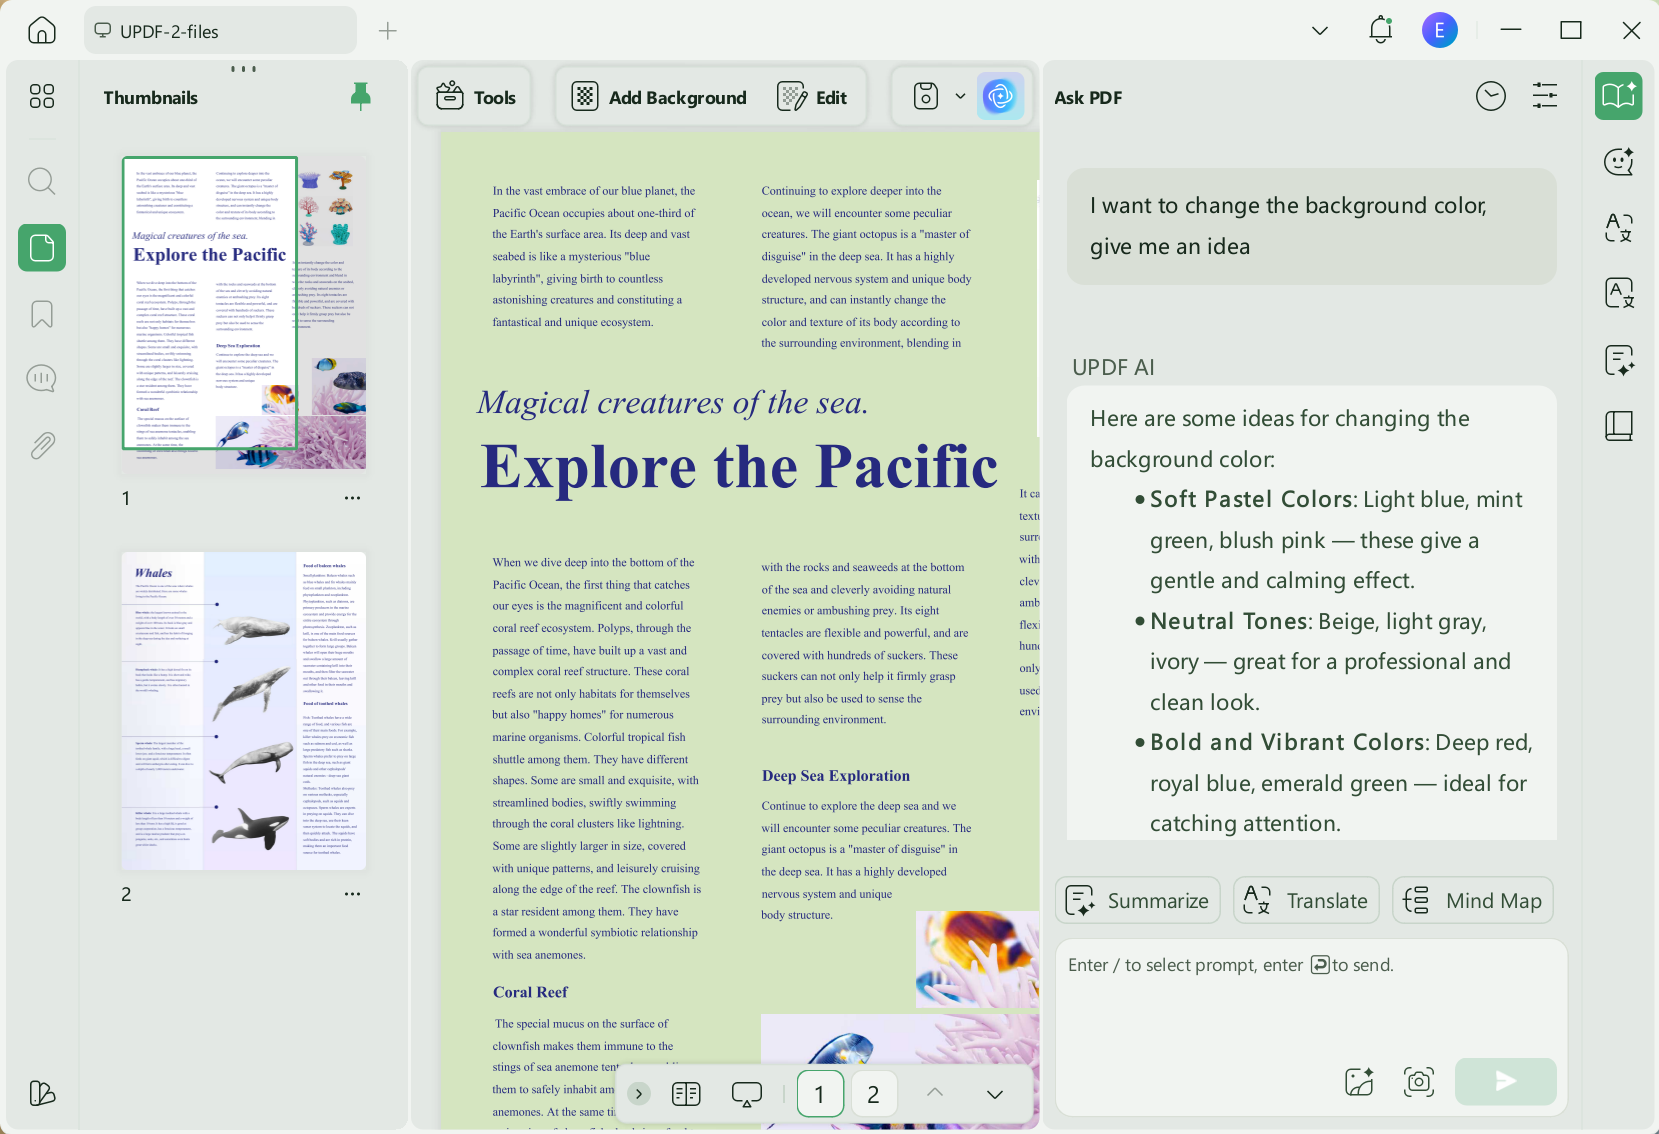Send the prompt with arrow button
The height and width of the screenshot is (1134, 1659).
1505,1081
